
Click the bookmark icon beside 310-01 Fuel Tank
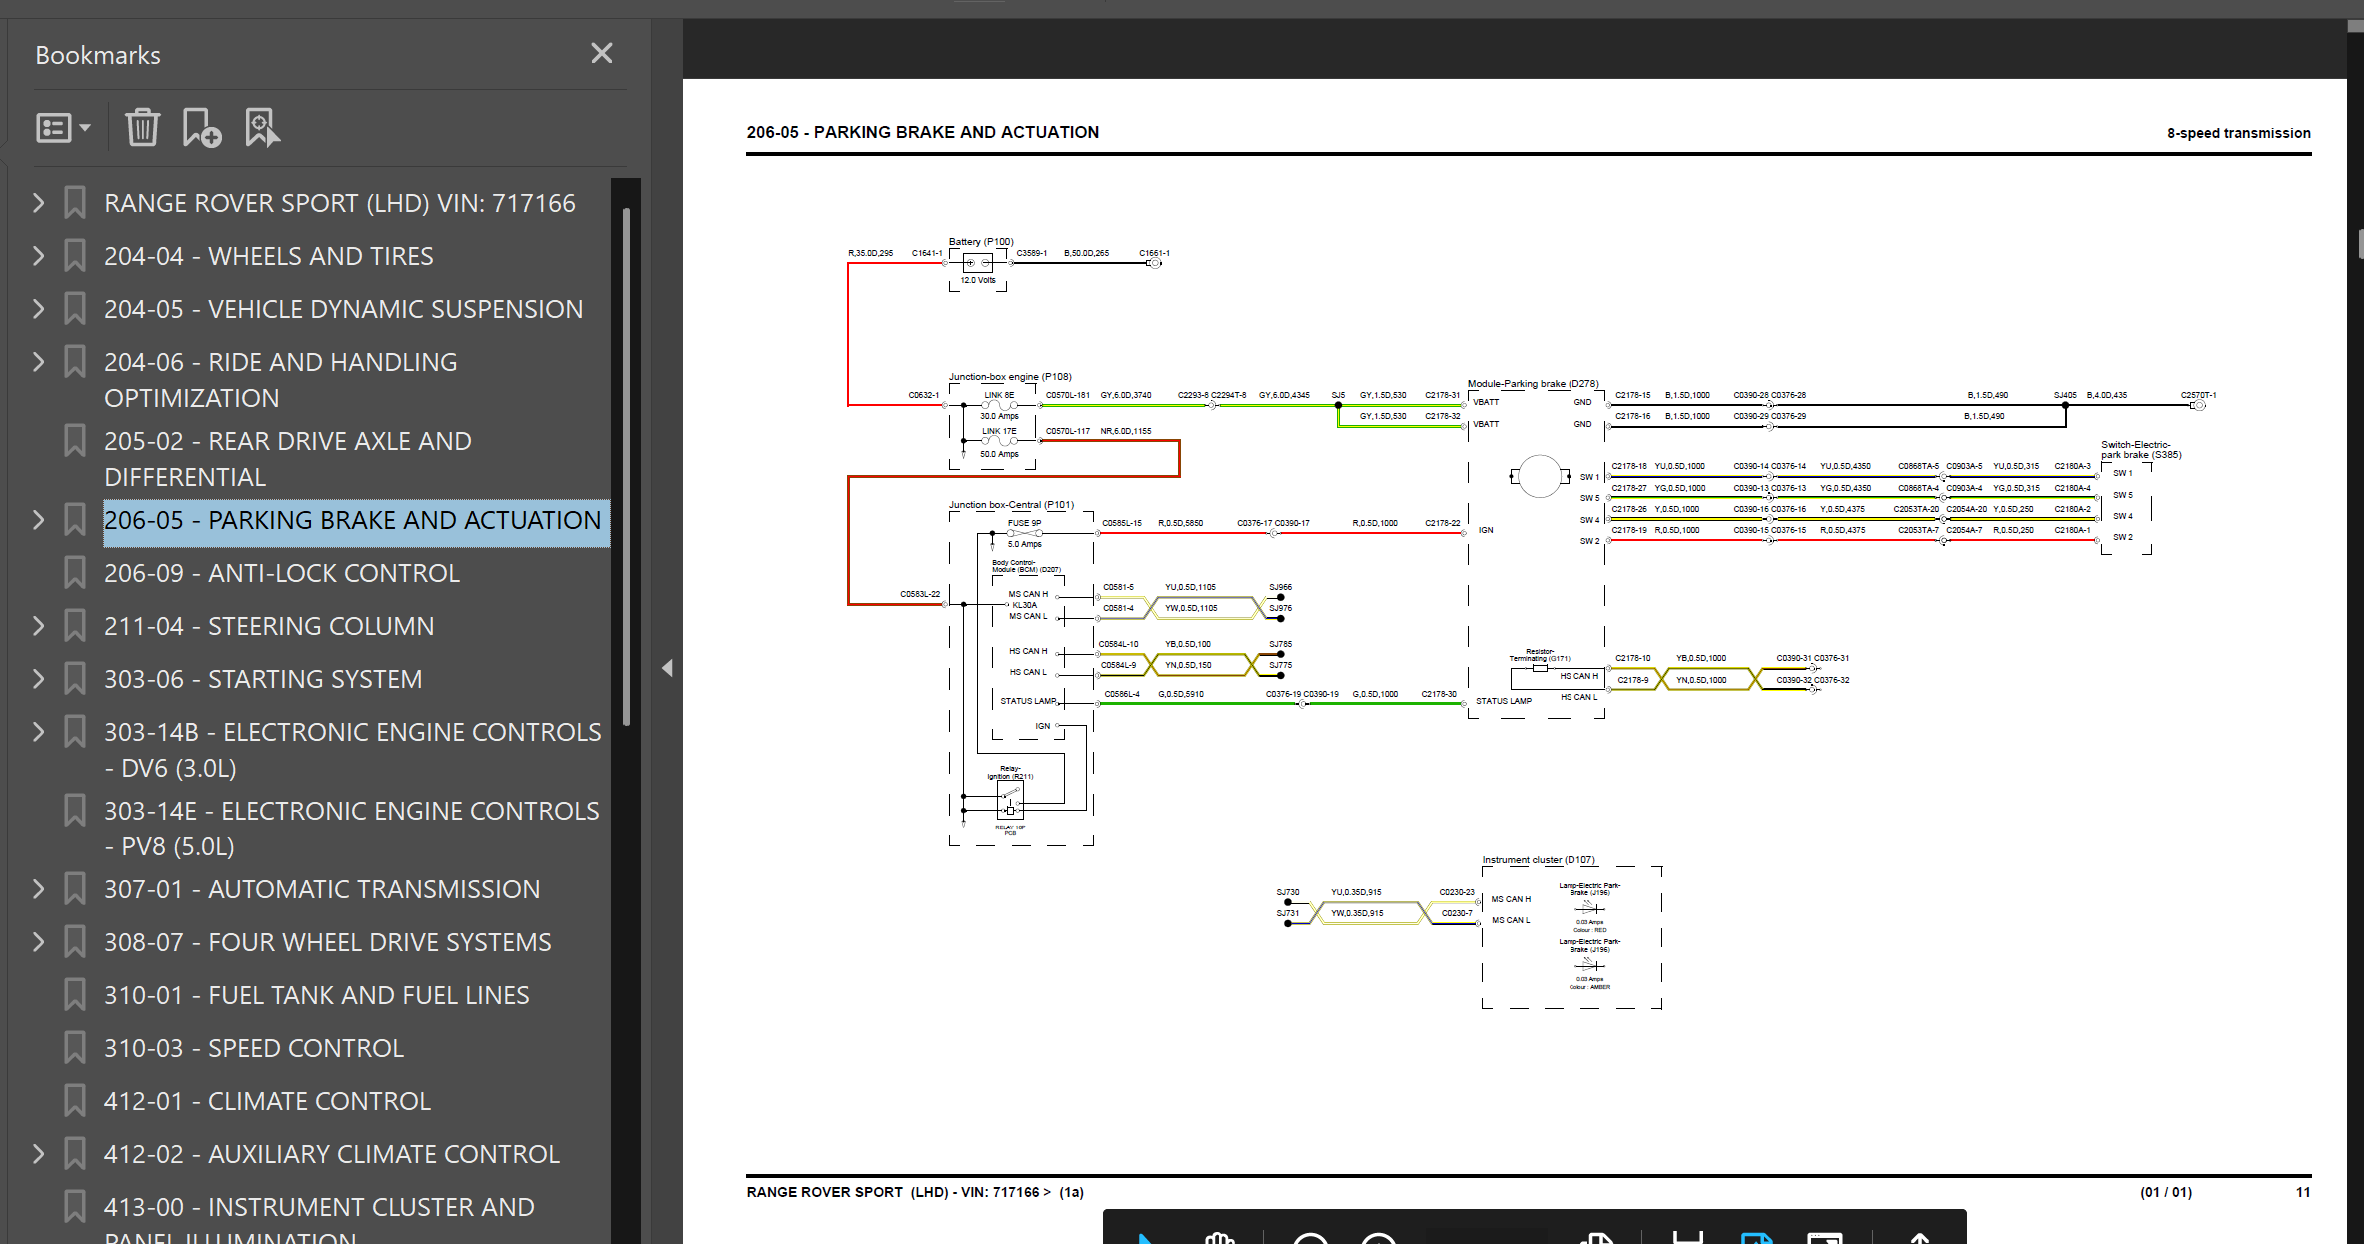tap(75, 995)
